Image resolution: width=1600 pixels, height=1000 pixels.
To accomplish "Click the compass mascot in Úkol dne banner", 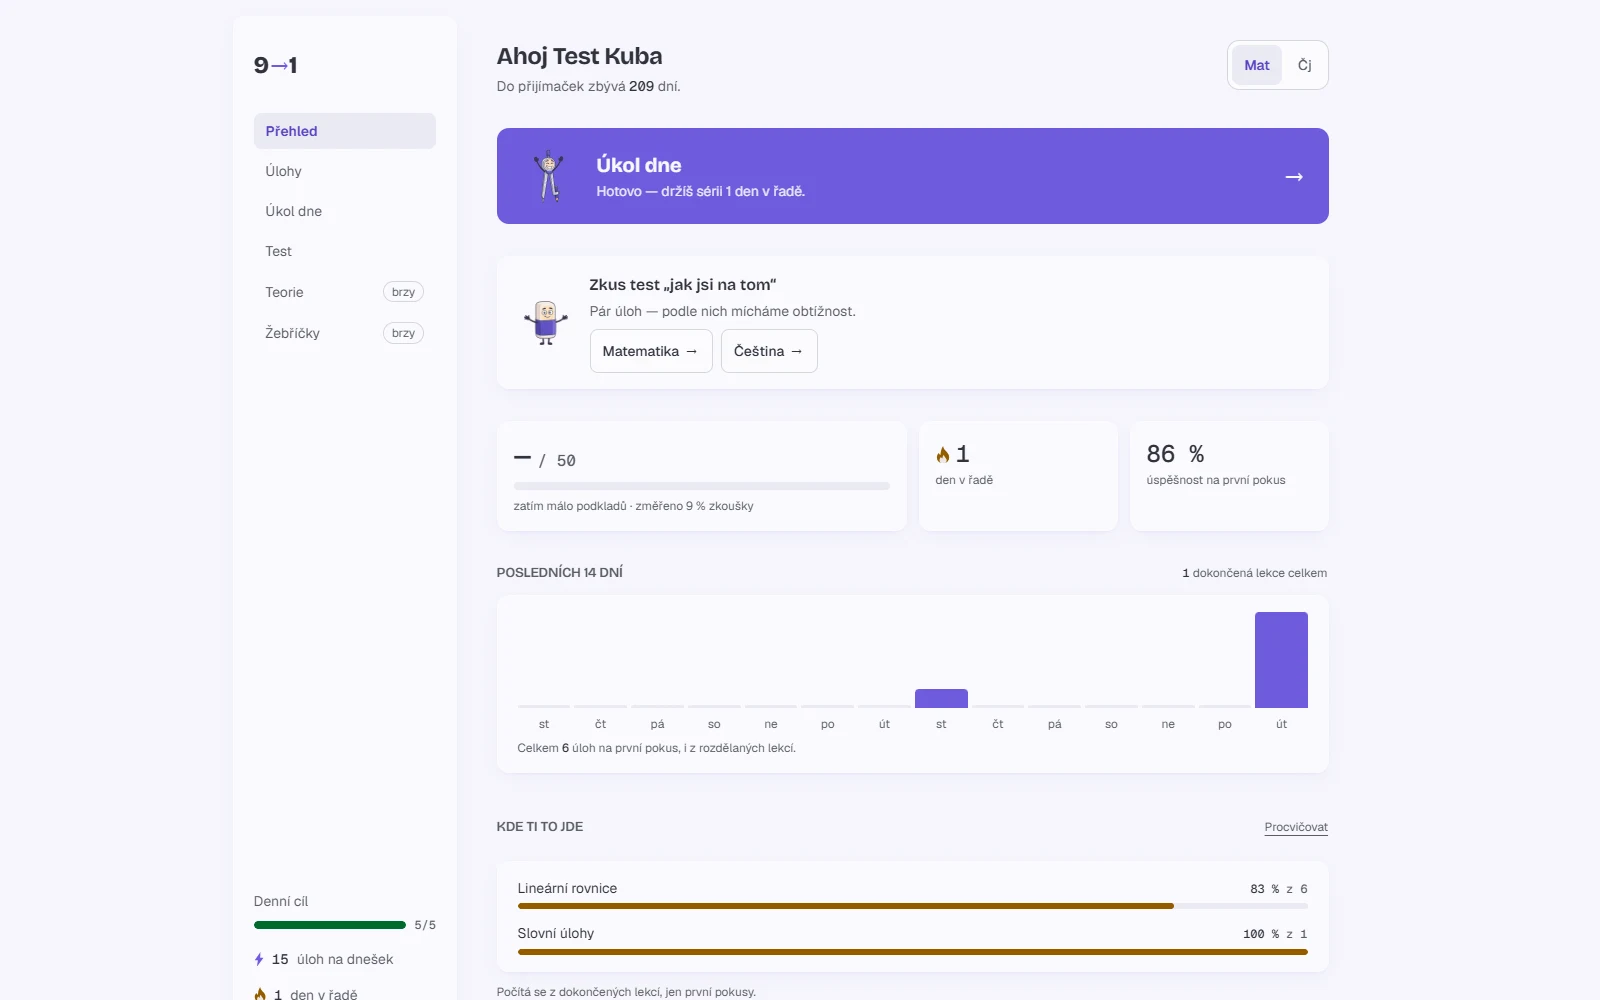I will 548,176.
